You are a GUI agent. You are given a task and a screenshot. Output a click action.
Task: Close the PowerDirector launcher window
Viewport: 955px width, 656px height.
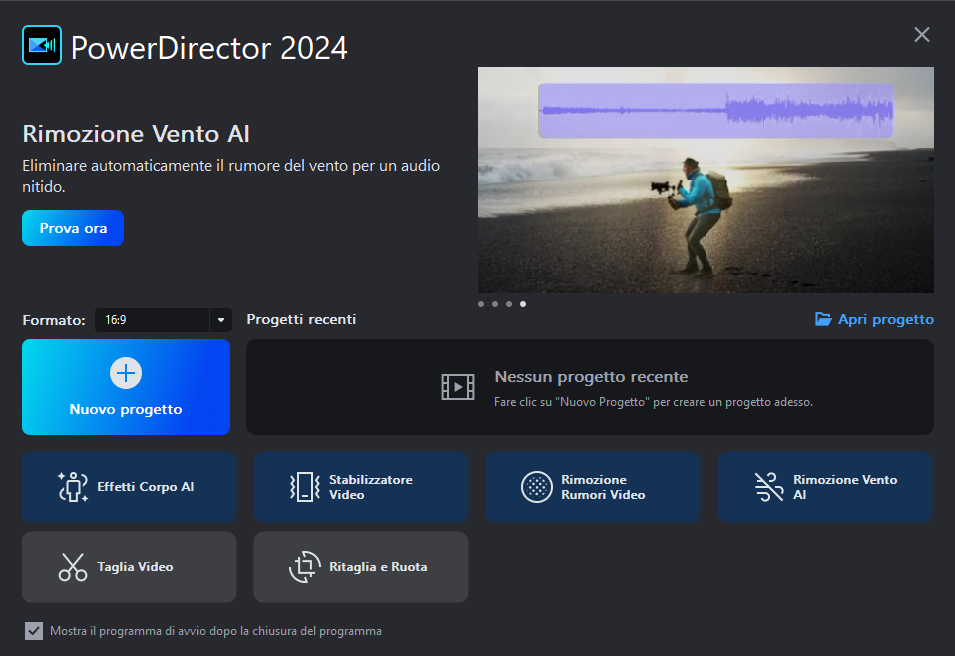tap(922, 35)
